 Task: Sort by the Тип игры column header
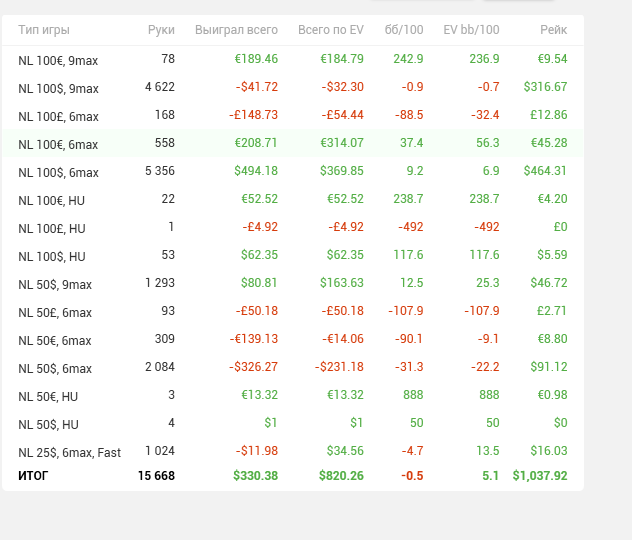[43, 31]
